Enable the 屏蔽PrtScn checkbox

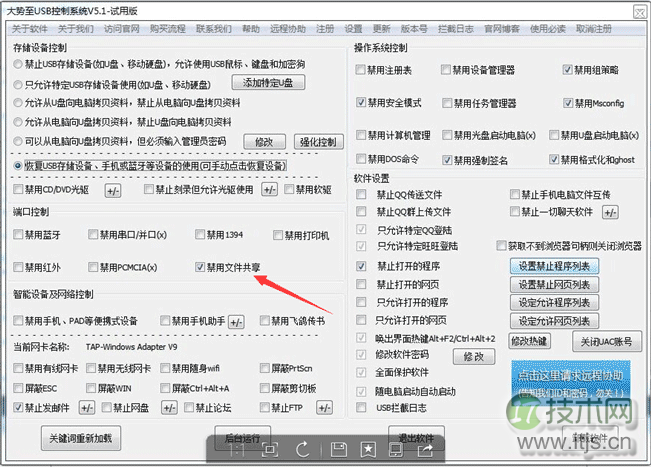click(264, 368)
